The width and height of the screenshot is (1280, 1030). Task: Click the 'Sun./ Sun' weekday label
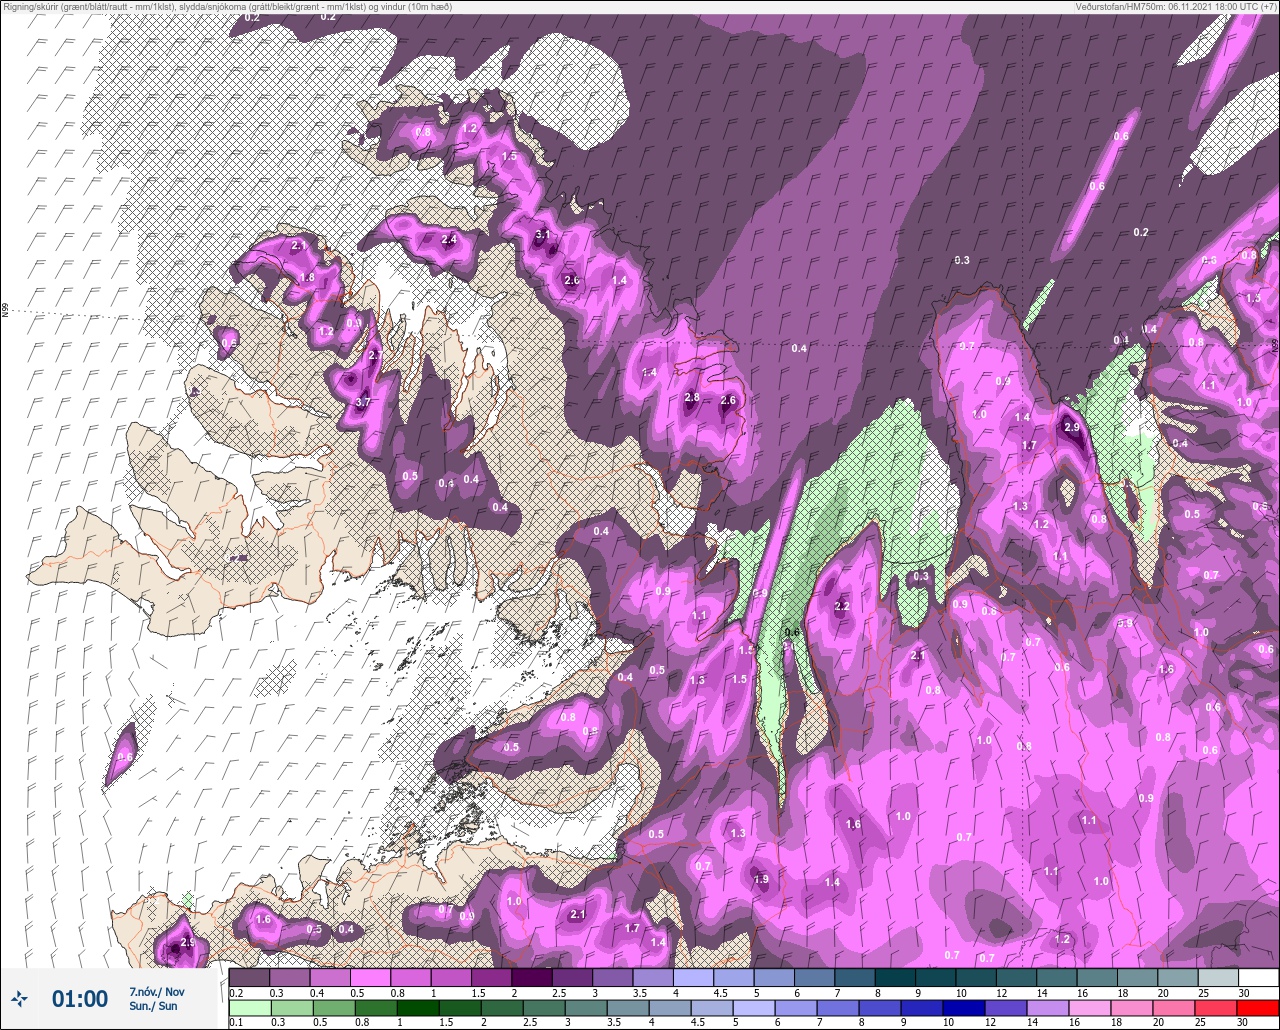(153, 1006)
